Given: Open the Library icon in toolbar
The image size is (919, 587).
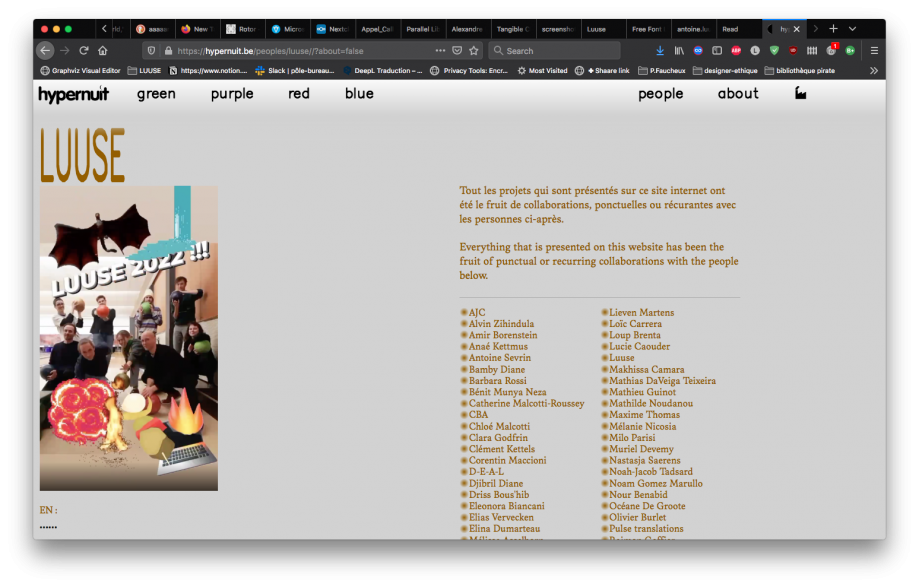Looking at the screenshot, I should 679,50.
